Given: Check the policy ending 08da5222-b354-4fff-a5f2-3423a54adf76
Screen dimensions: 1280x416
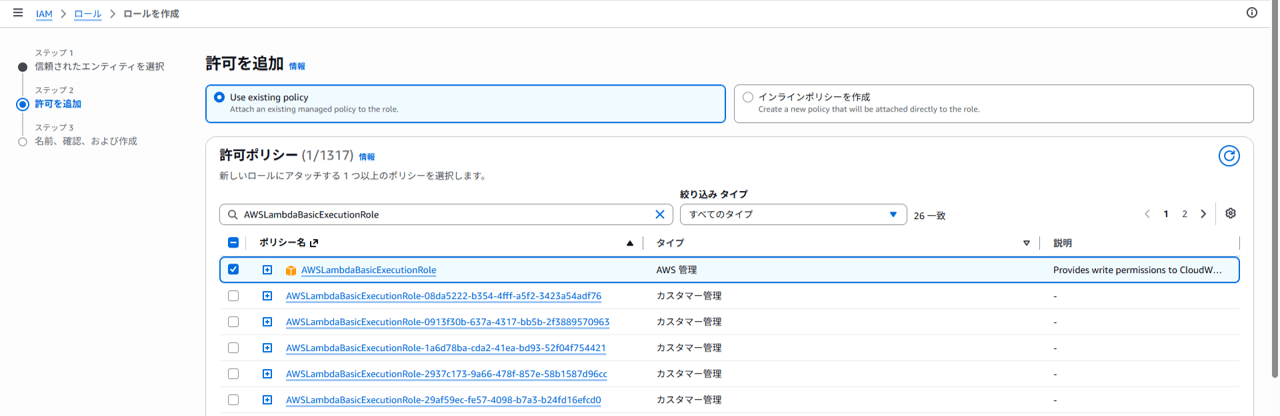Looking at the screenshot, I should 233,296.
